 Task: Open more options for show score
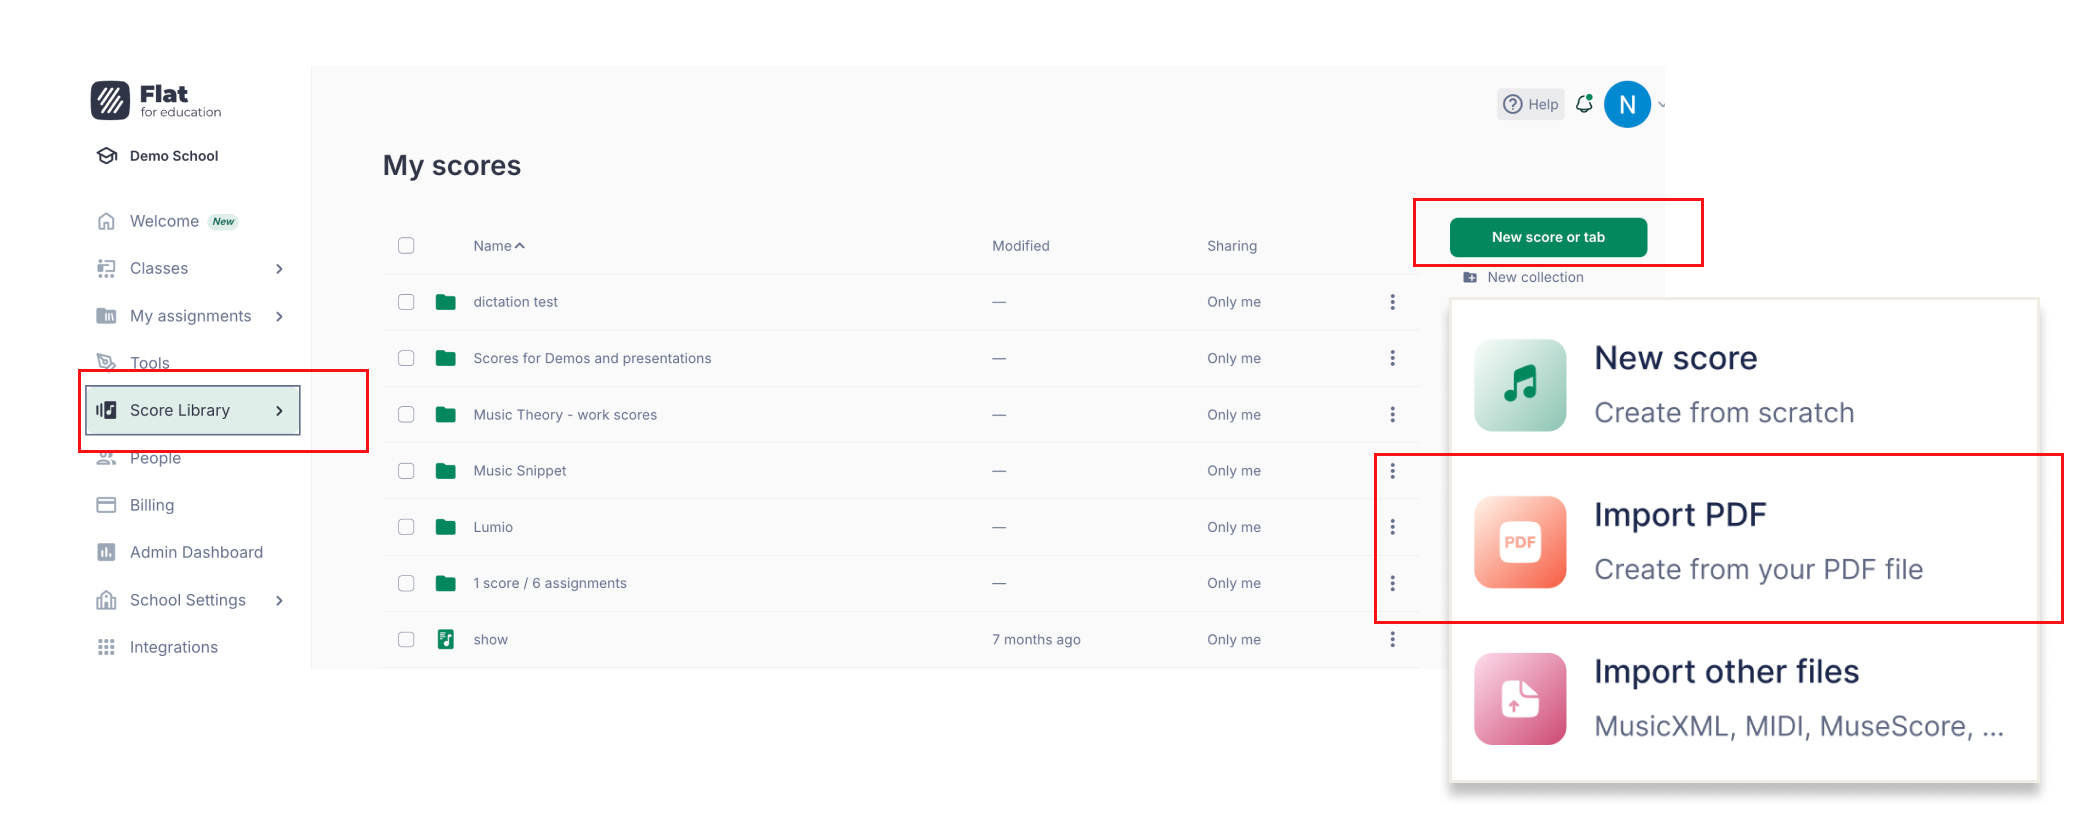(1392, 640)
